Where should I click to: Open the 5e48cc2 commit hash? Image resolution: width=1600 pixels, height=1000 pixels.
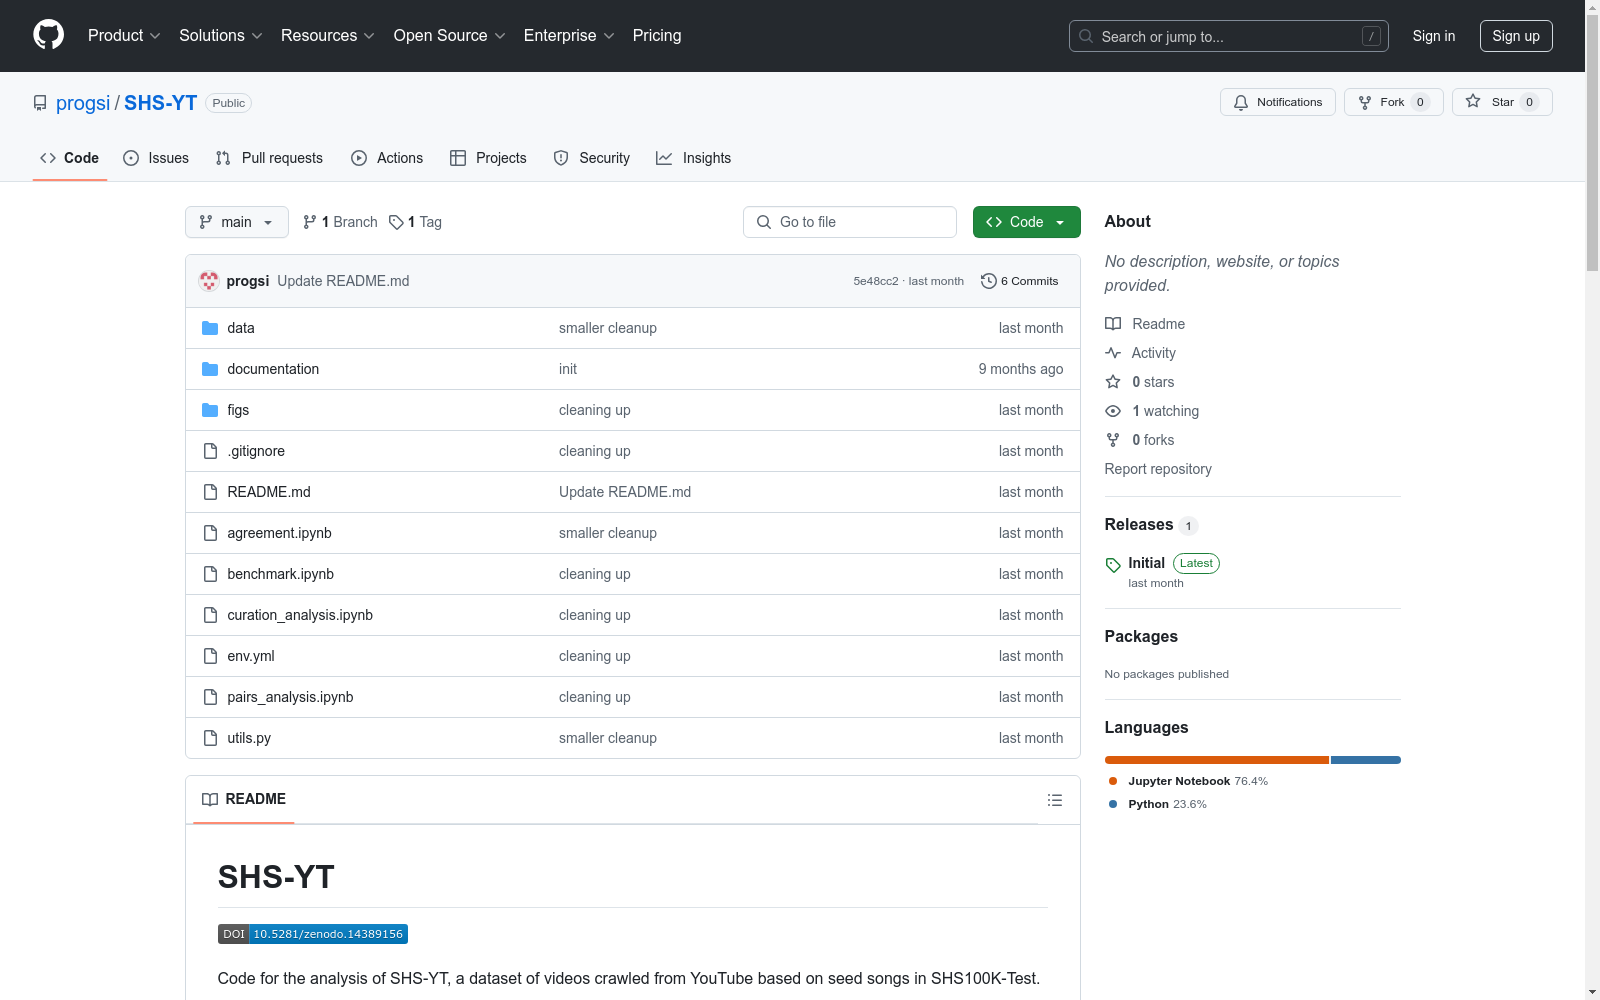pyautogui.click(x=876, y=281)
